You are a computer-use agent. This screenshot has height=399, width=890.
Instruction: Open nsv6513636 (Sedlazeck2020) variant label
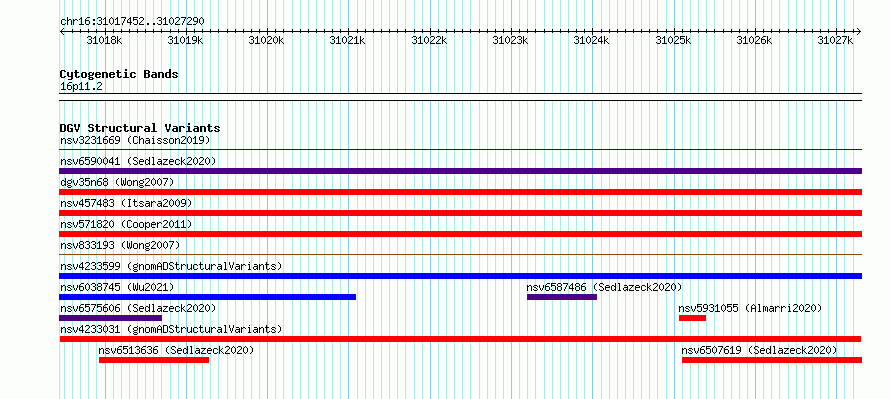[176, 350]
